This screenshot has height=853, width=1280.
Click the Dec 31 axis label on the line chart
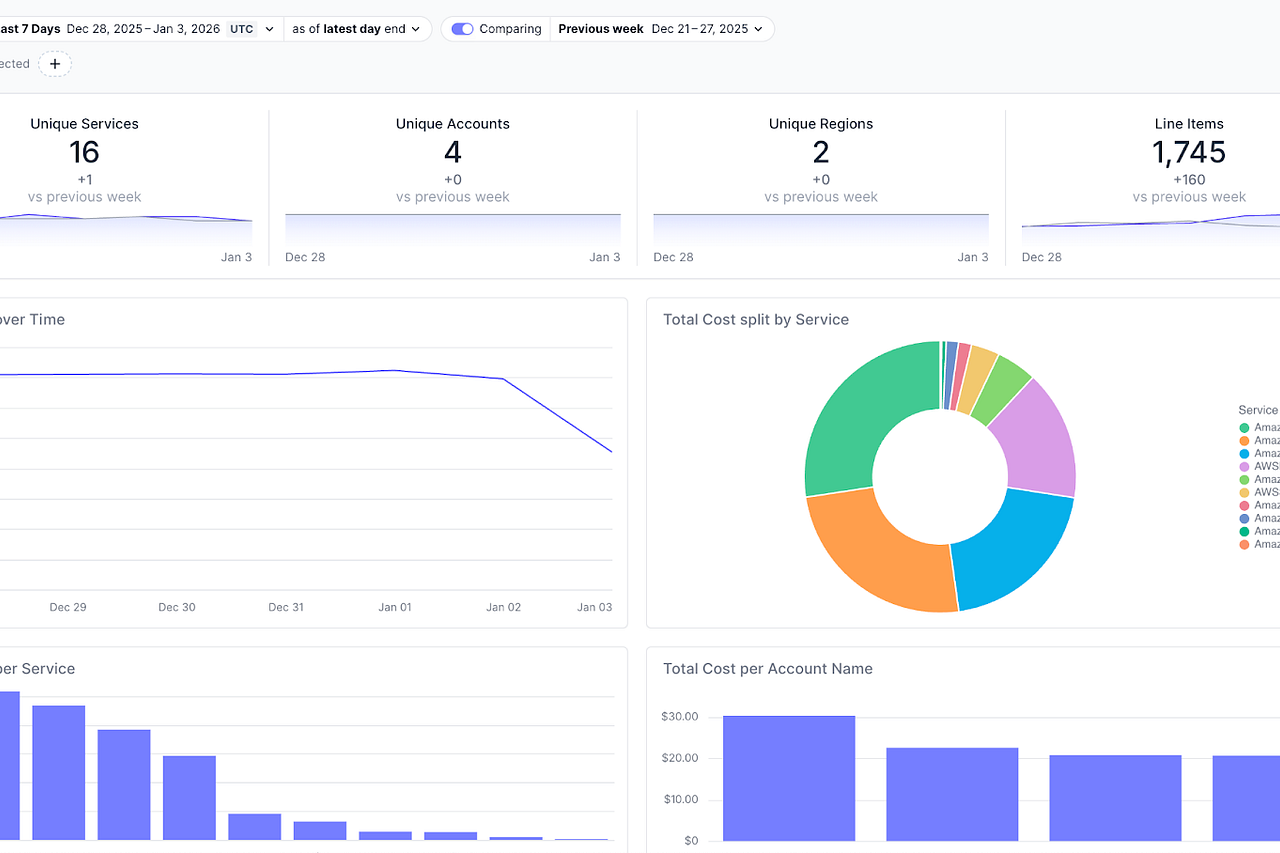pos(286,607)
